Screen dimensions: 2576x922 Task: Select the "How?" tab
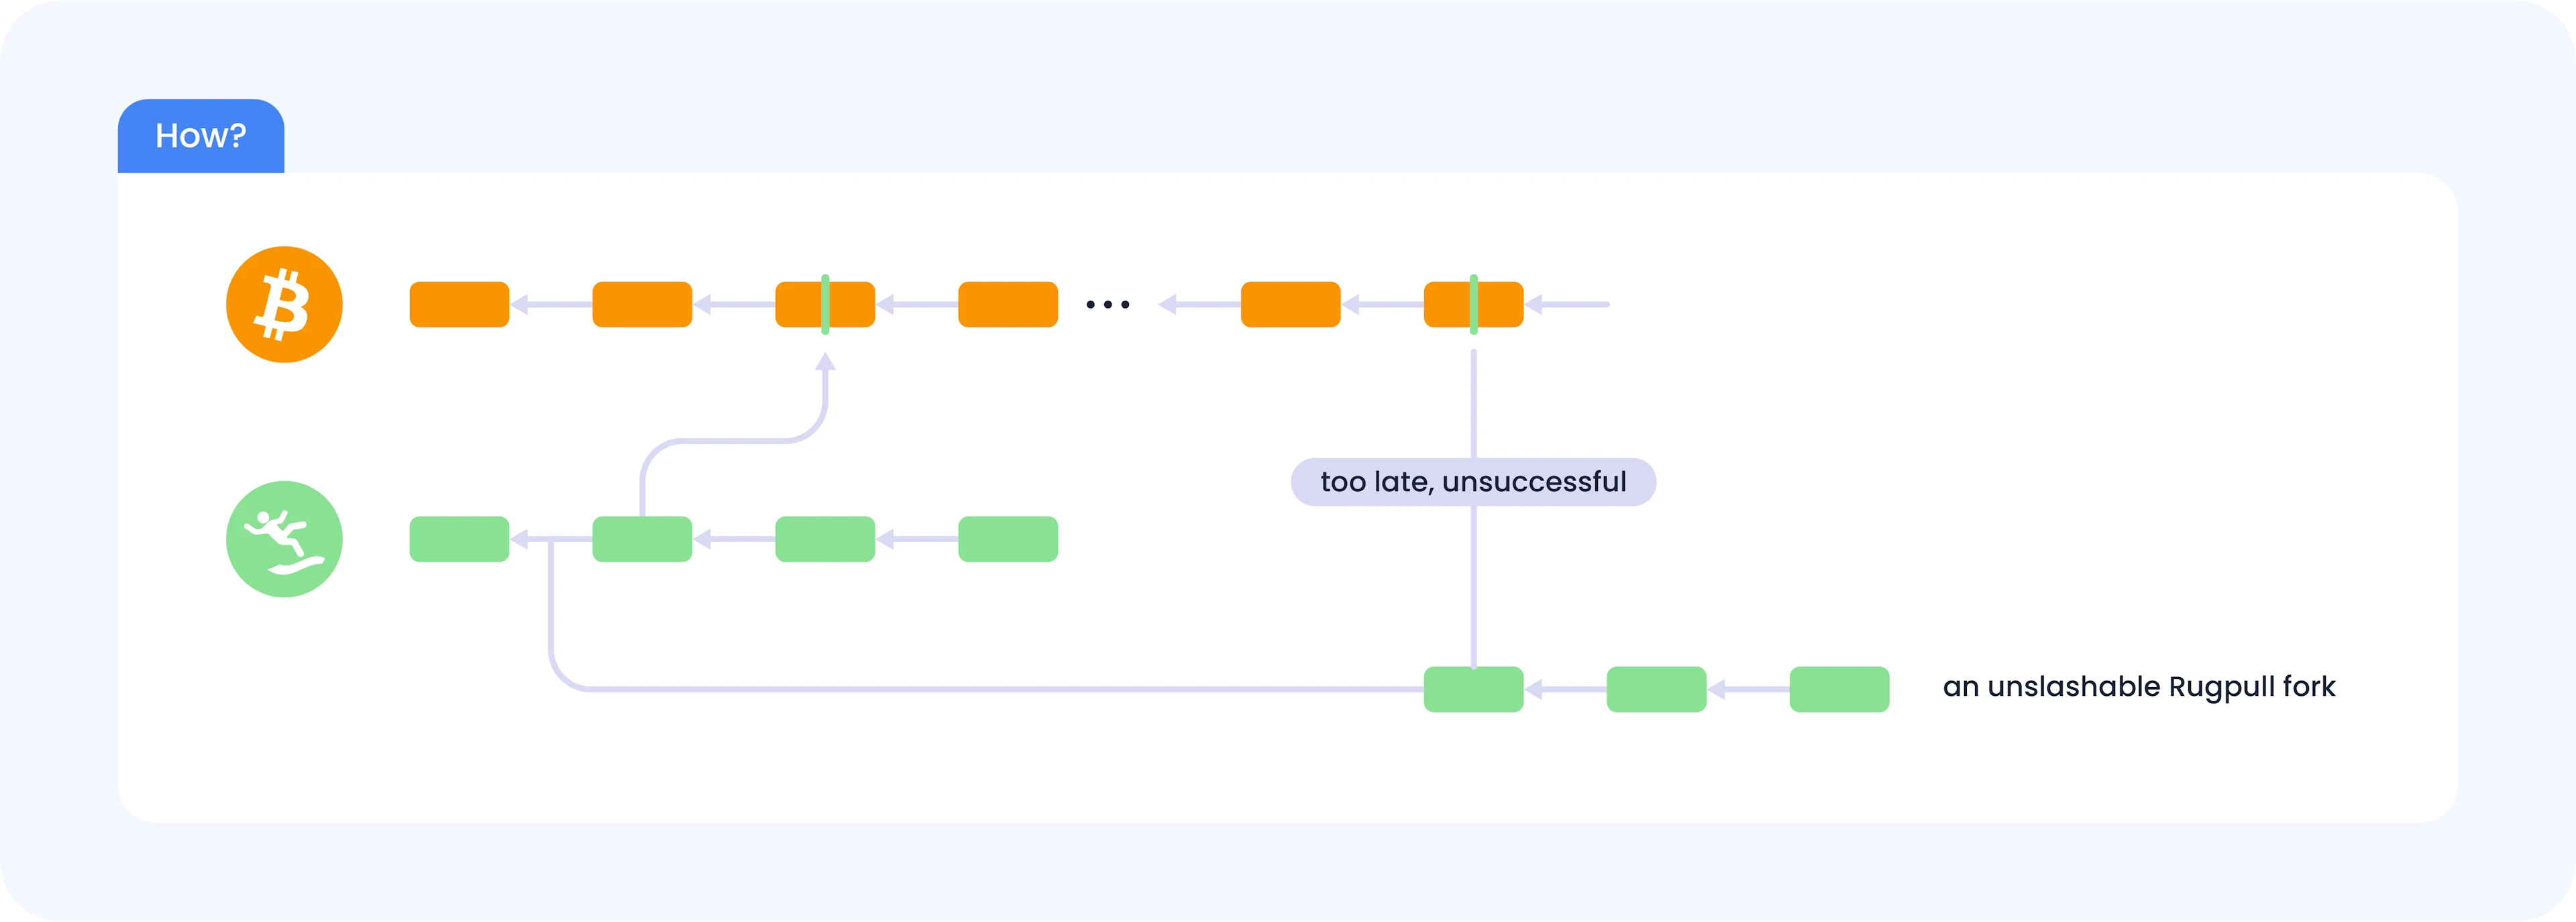201,136
